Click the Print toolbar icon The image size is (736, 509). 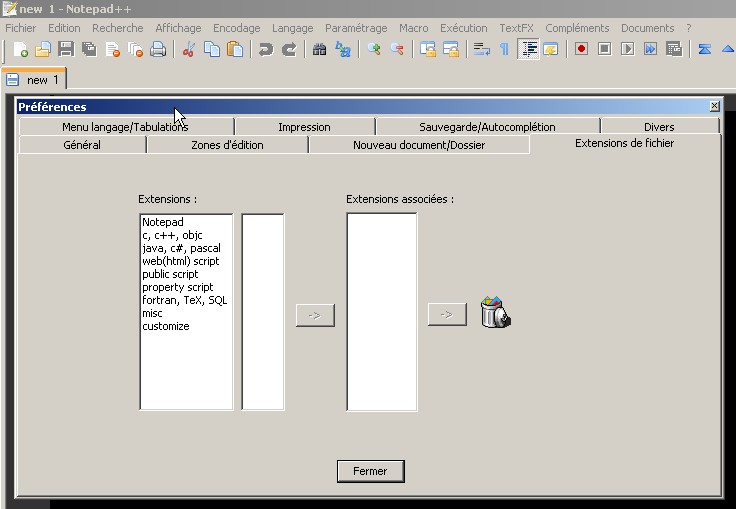point(158,49)
